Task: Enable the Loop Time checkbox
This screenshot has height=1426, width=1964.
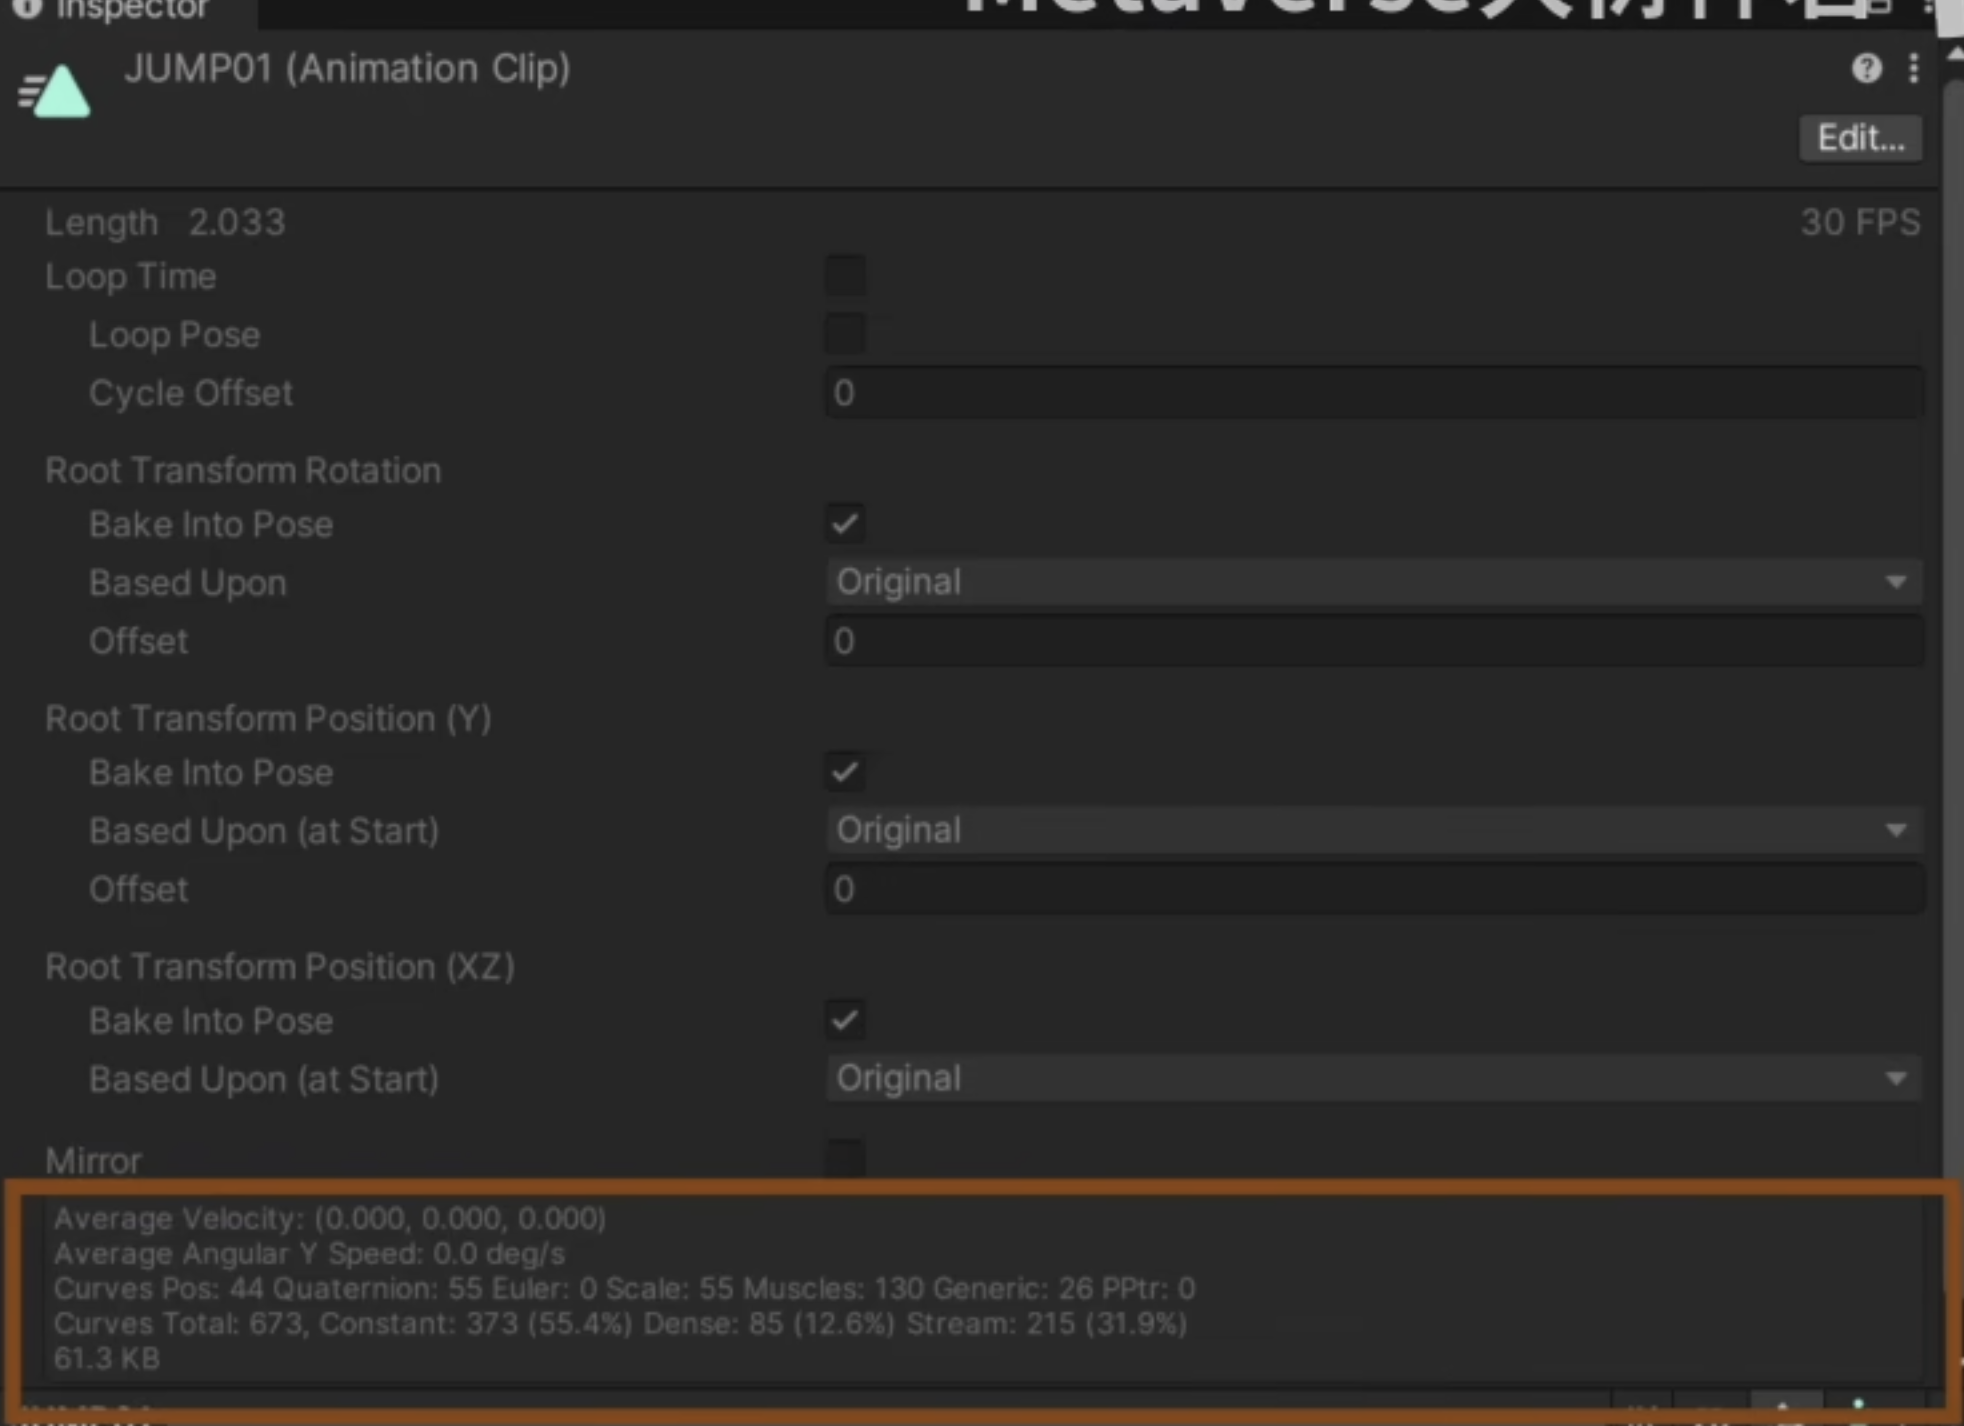Action: coord(845,276)
